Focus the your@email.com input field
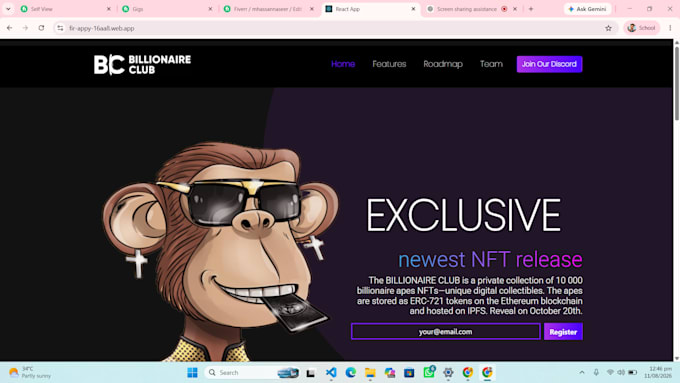 445,331
